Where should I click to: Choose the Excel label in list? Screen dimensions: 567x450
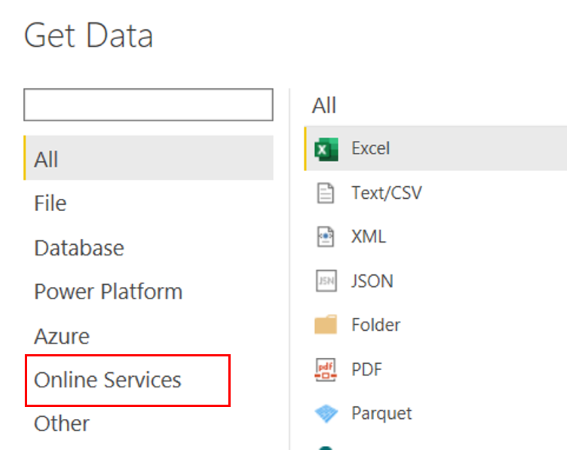(x=371, y=148)
